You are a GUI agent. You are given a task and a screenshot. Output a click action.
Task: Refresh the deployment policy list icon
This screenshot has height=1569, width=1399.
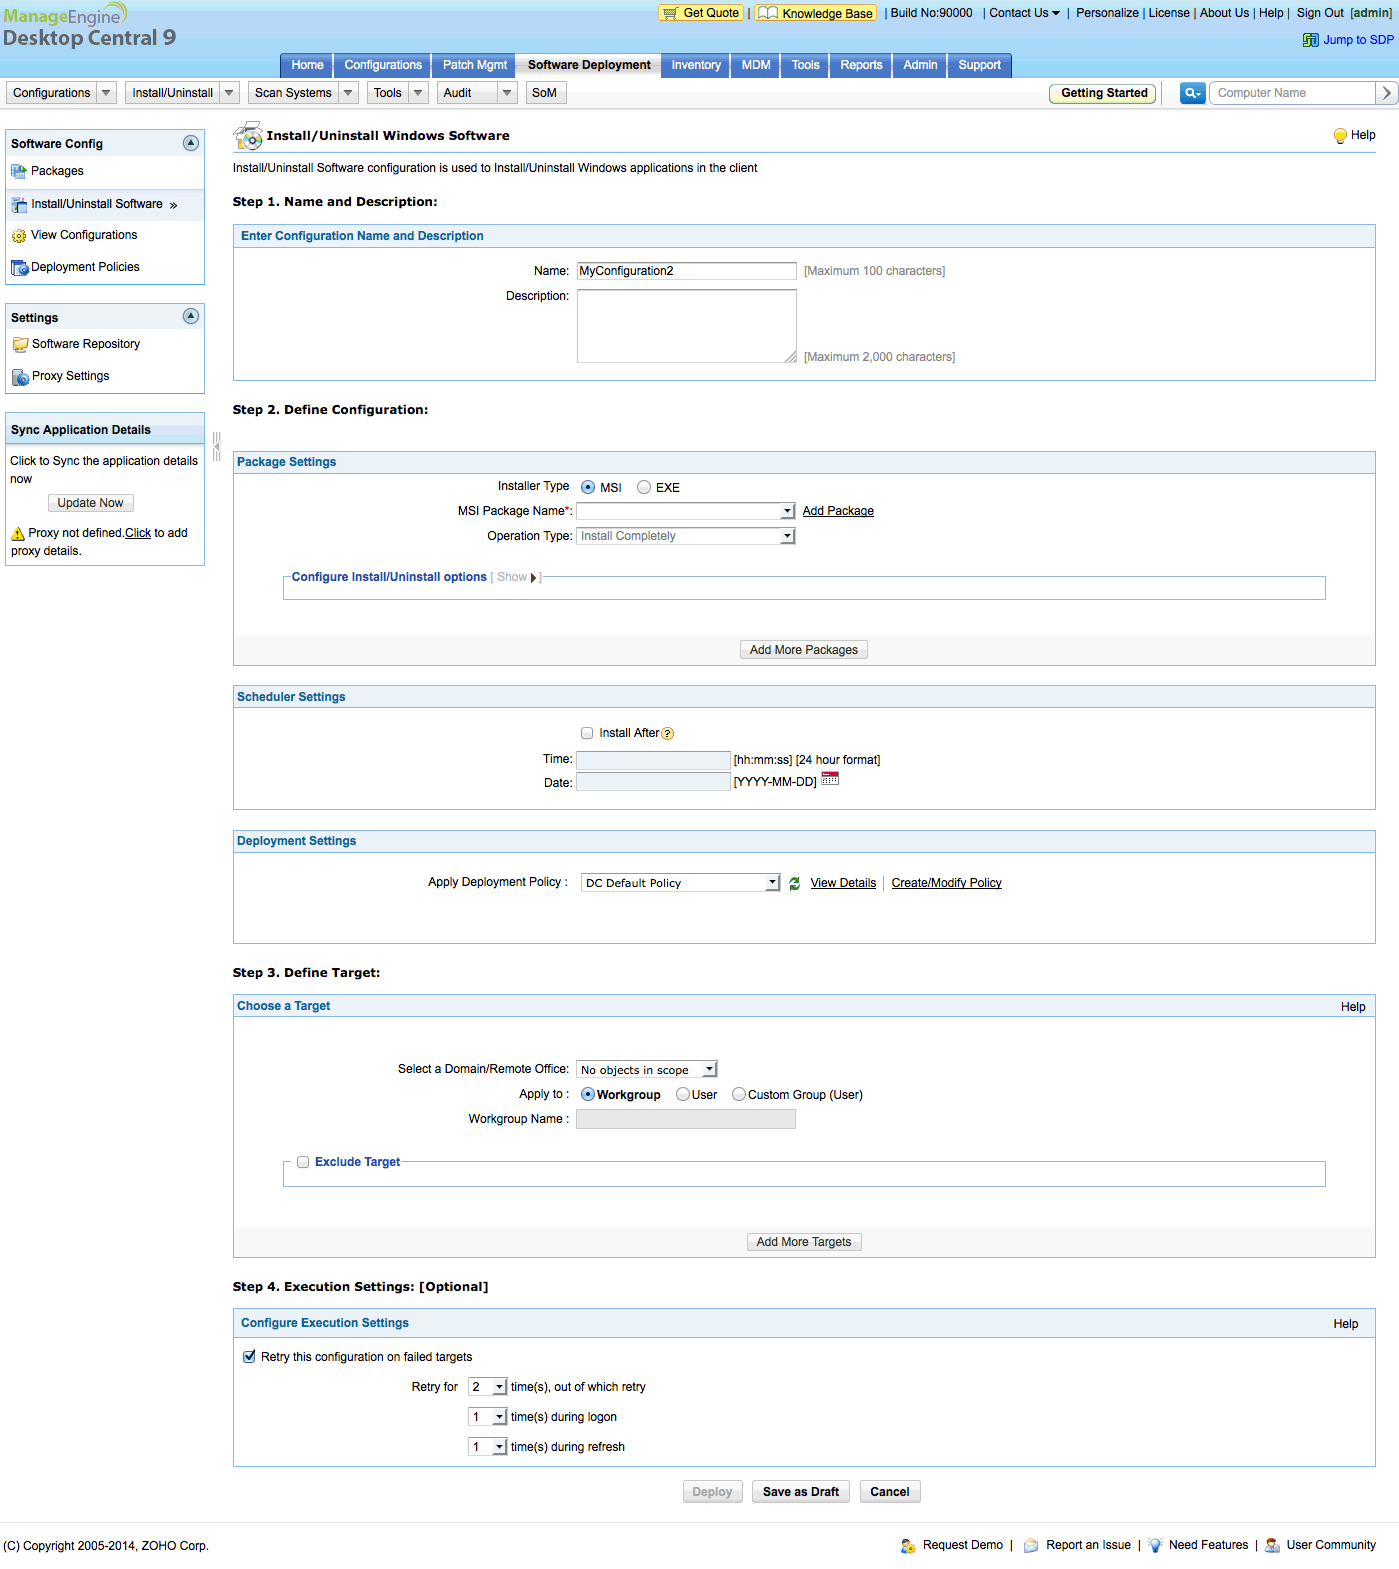[794, 884]
